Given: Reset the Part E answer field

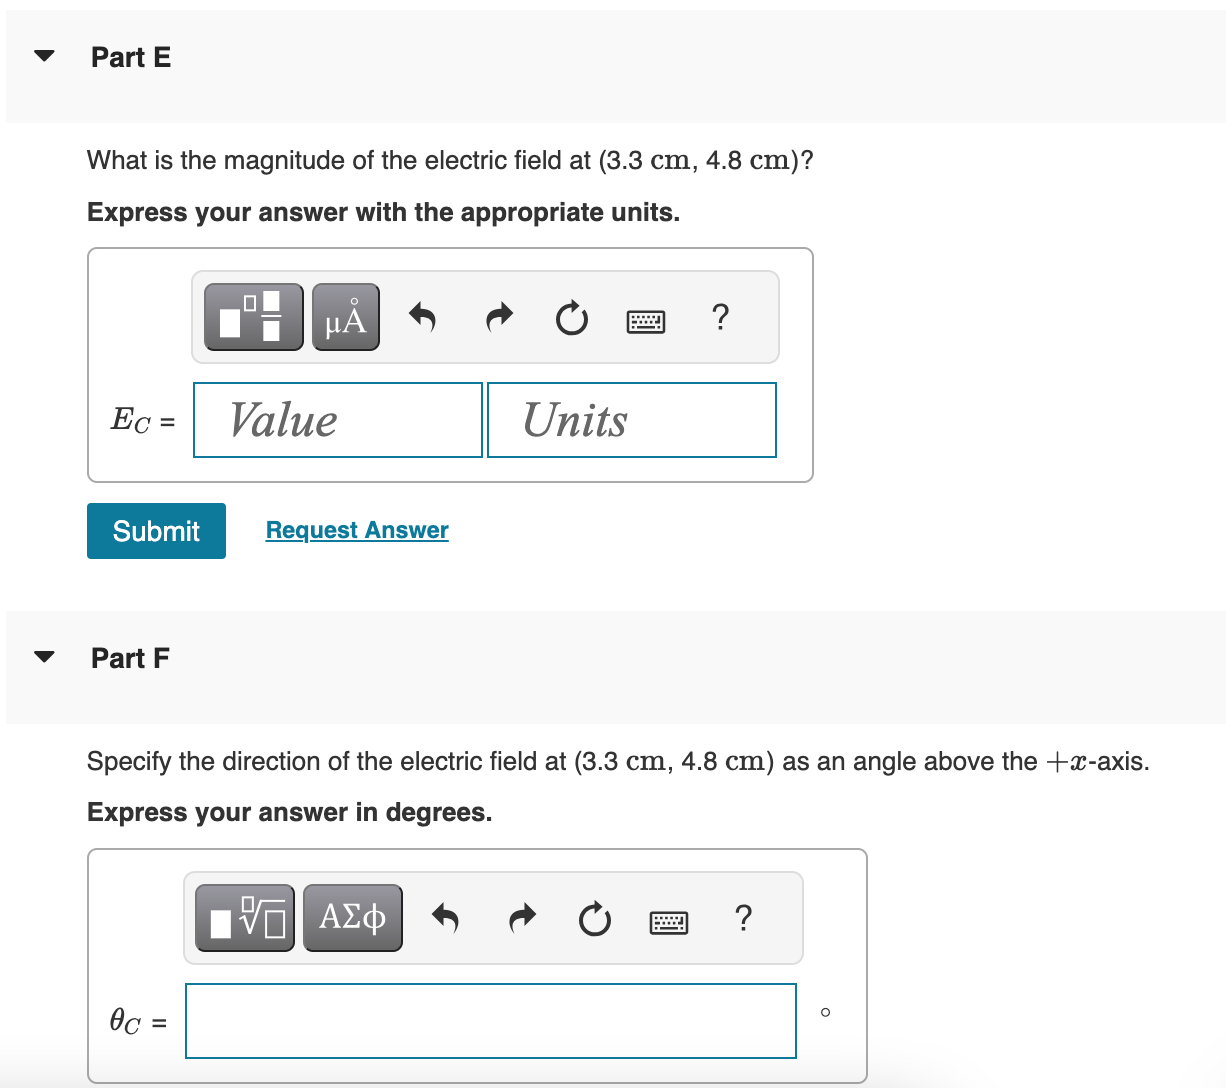Looking at the screenshot, I should point(571,317).
